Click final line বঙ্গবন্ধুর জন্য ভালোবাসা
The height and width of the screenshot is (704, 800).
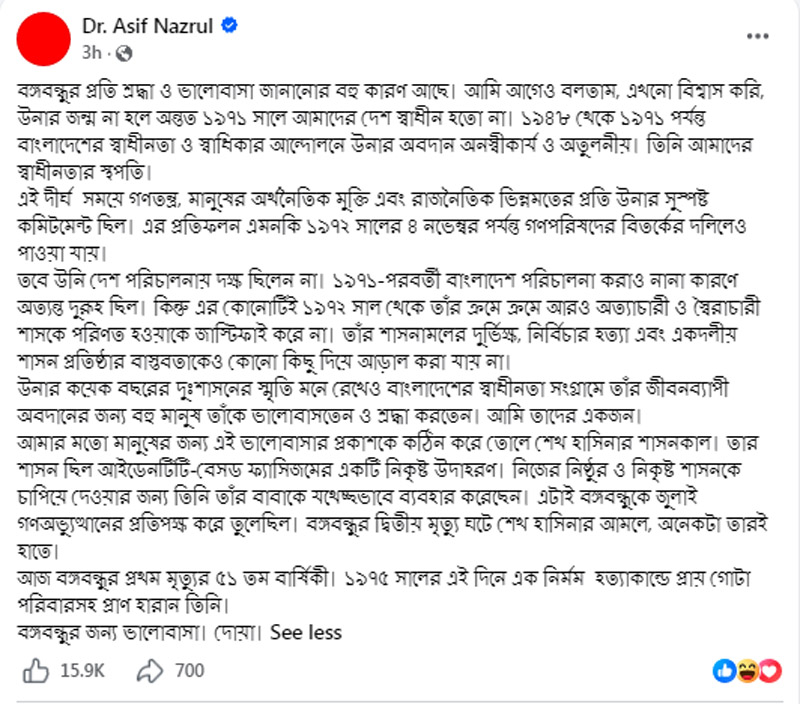(x=140, y=633)
